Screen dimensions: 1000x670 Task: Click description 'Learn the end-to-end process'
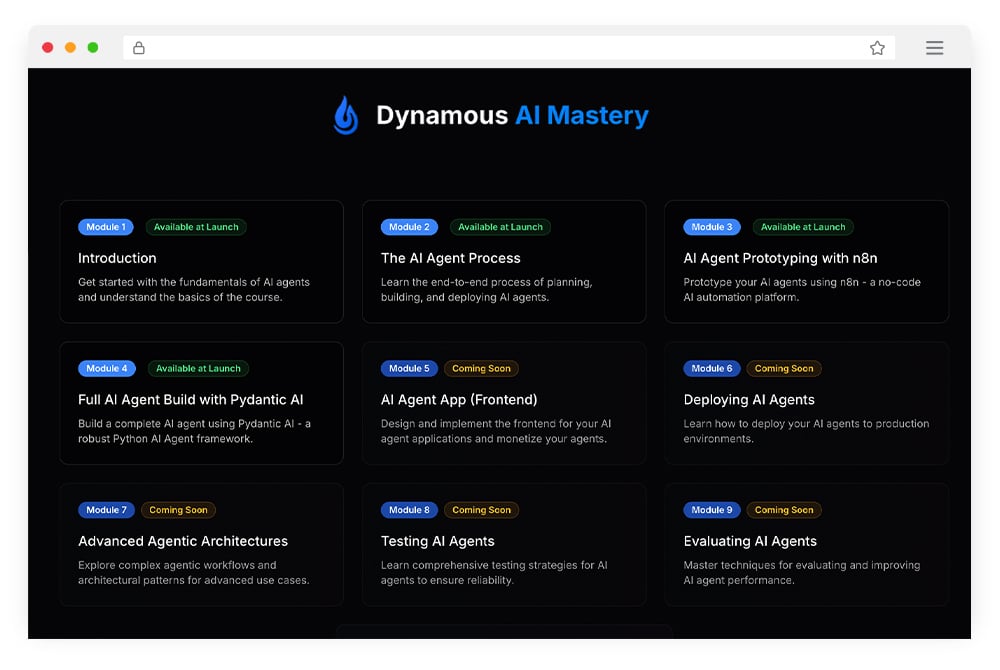pos(487,289)
